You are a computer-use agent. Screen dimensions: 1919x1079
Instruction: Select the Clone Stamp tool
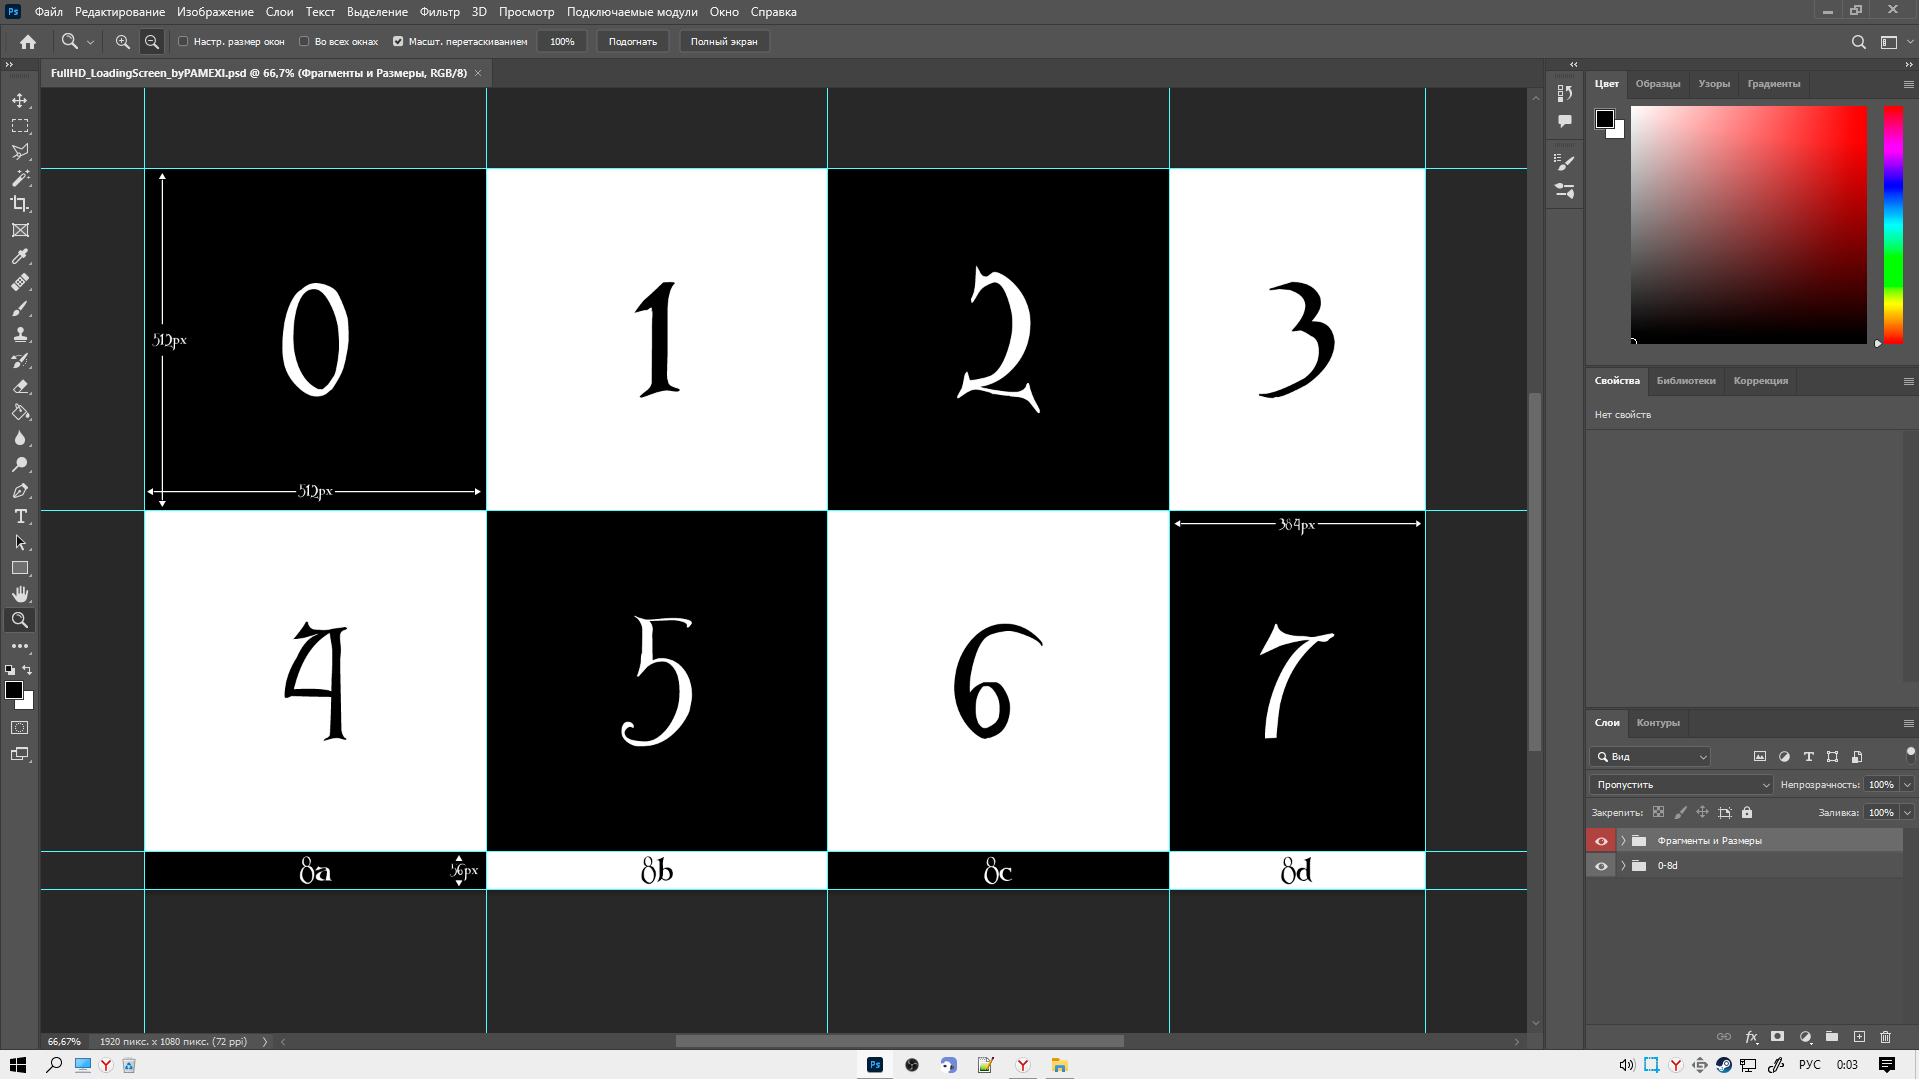[20, 335]
